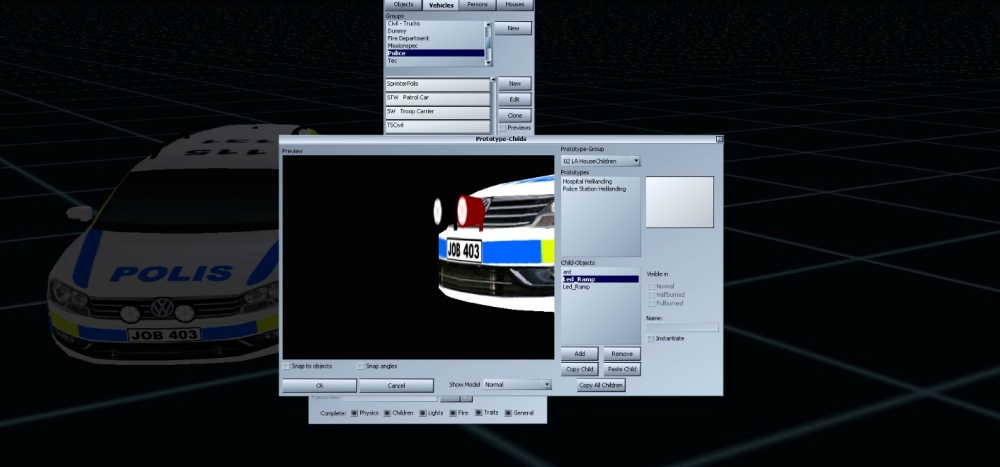This screenshot has width=1000, height=467.
Task: Click Cancel in Prototype-Childs dialog
Action: (x=396, y=385)
